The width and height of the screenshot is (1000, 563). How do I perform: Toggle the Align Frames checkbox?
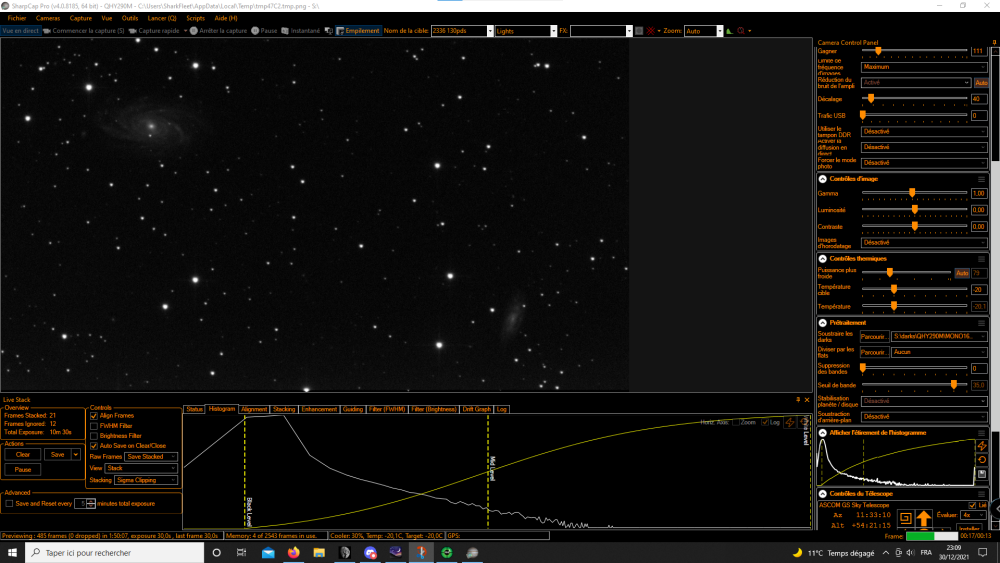pos(94,416)
